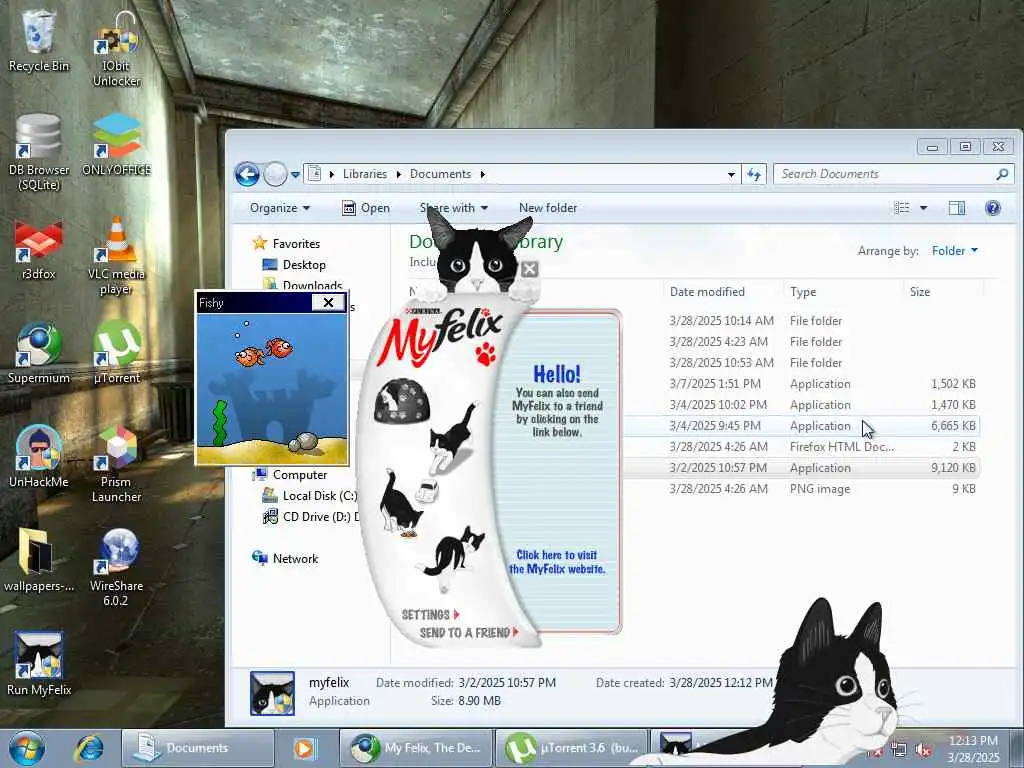Open the Recycle Bin desktop icon
Screen dimensions: 1024x768
coord(39,41)
